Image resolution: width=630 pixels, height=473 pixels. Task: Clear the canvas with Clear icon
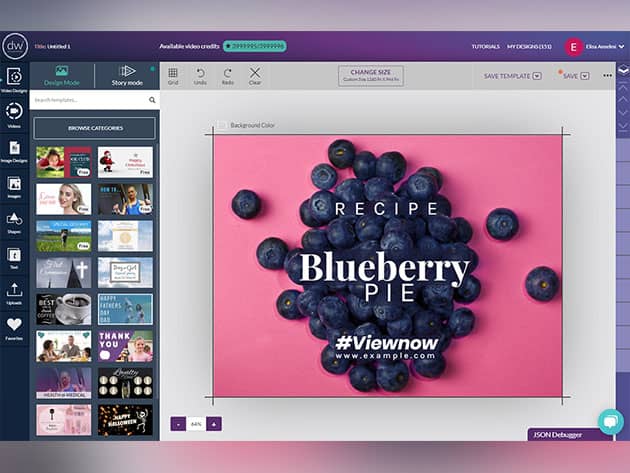click(x=254, y=75)
